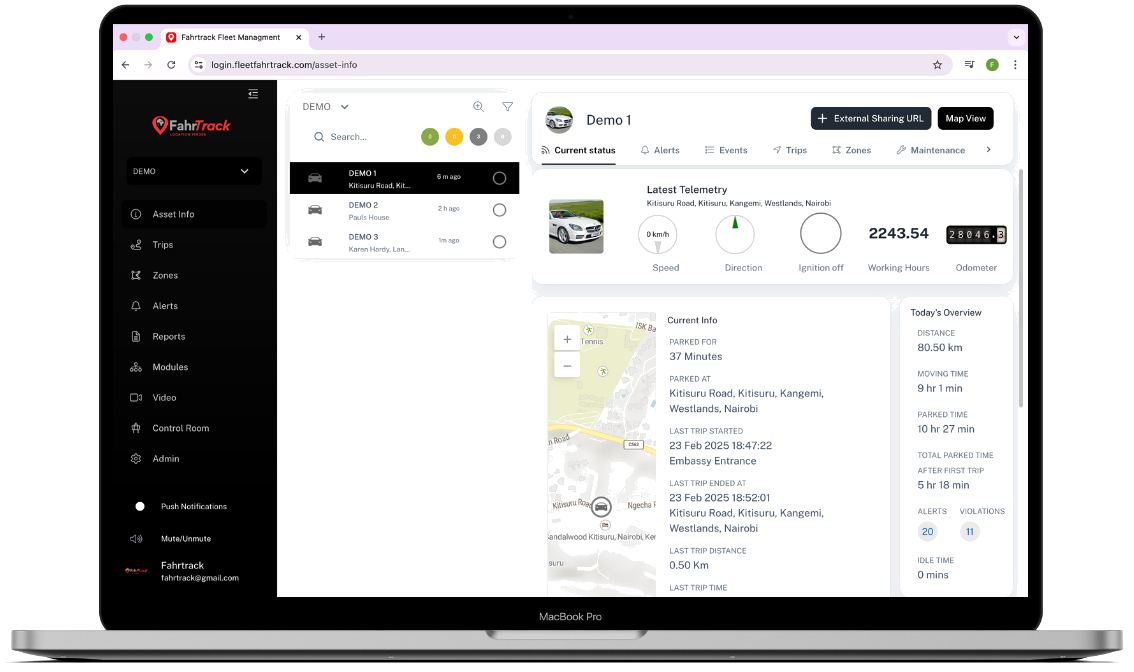Click the Ignition off indicator

coord(820,234)
